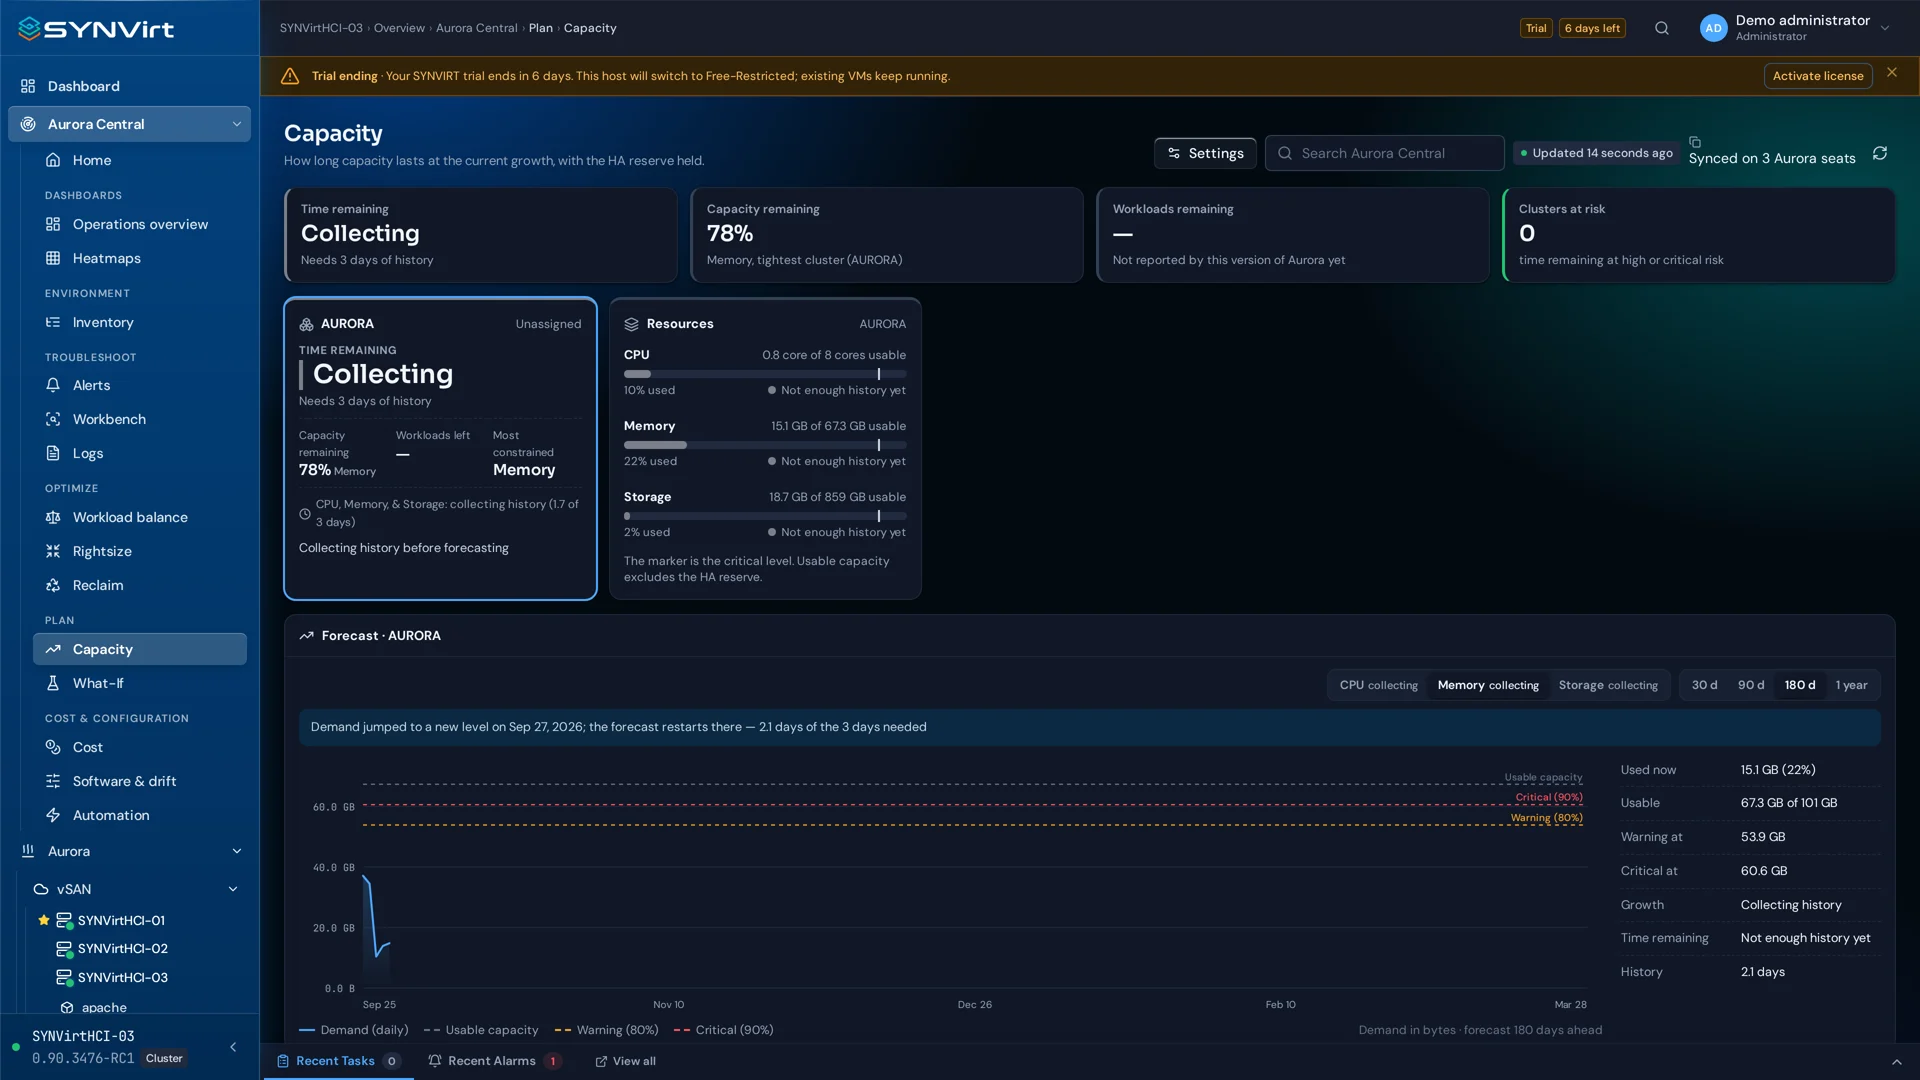Screen dimensions: 1920x1080
Task: Go to Overview in the breadcrumb
Action: click(399, 28)
